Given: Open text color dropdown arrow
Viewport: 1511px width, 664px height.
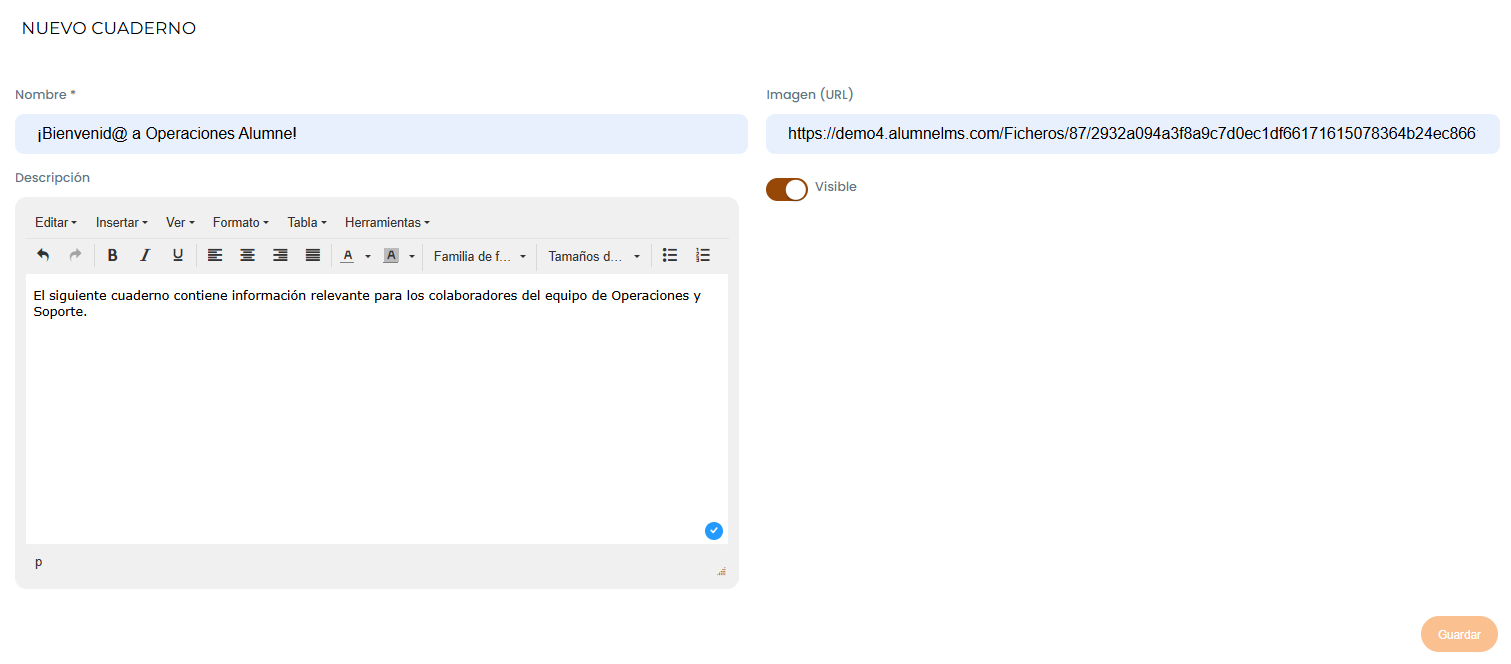Looking at the screenshot, I should coord(368,256).
